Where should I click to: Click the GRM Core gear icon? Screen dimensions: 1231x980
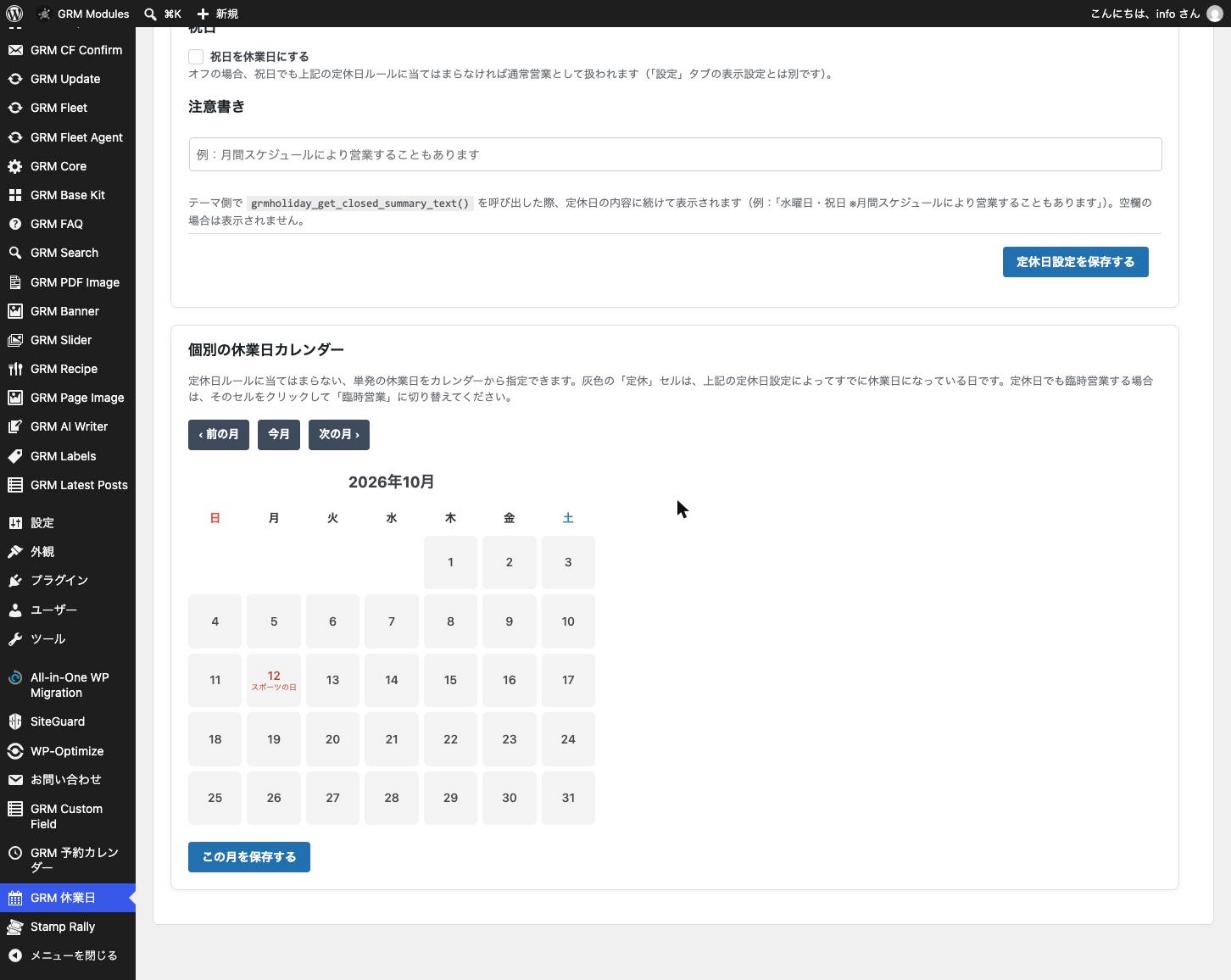(x=15, y=166)
